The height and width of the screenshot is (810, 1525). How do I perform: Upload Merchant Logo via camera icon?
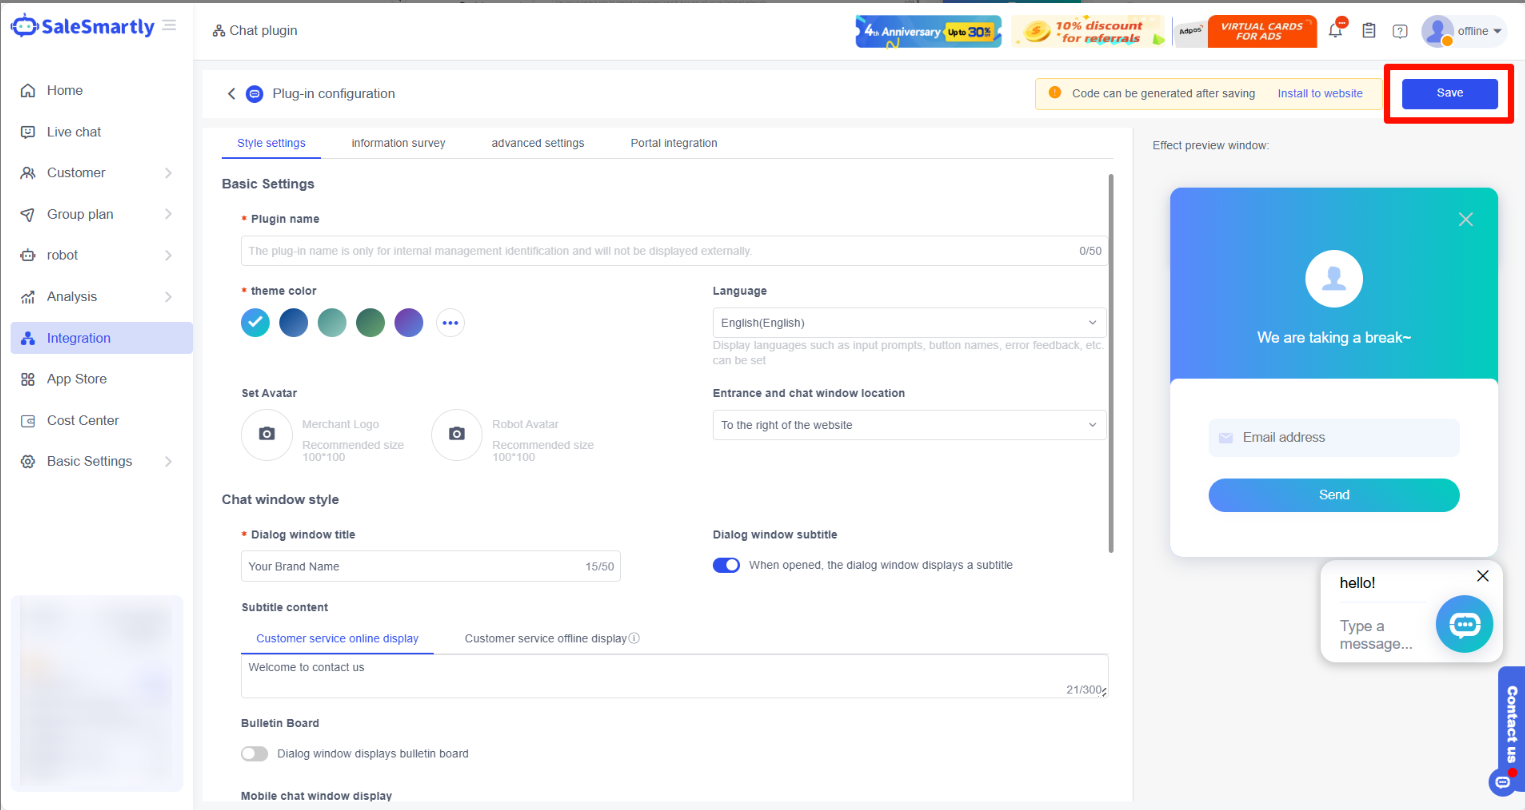[267, 434]
